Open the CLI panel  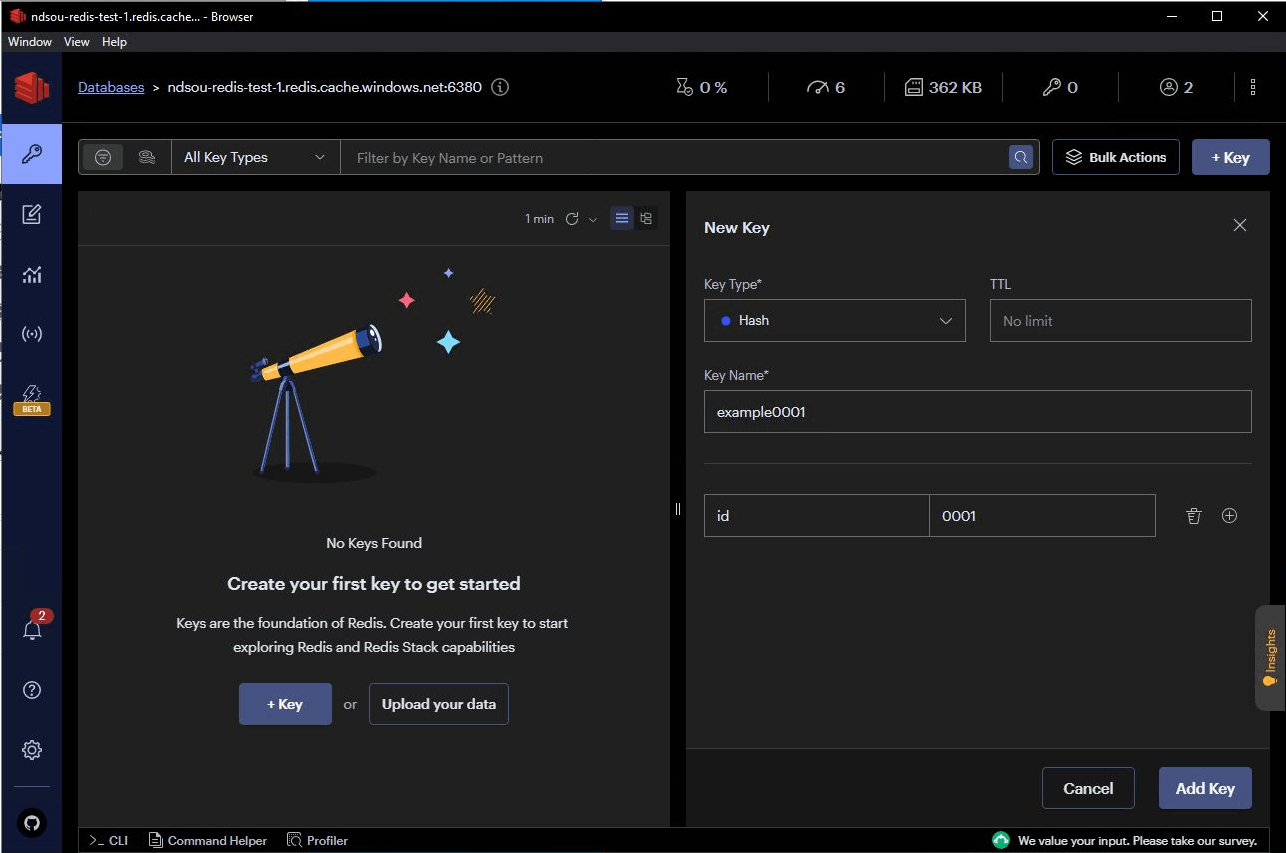[x=109, y=840]
